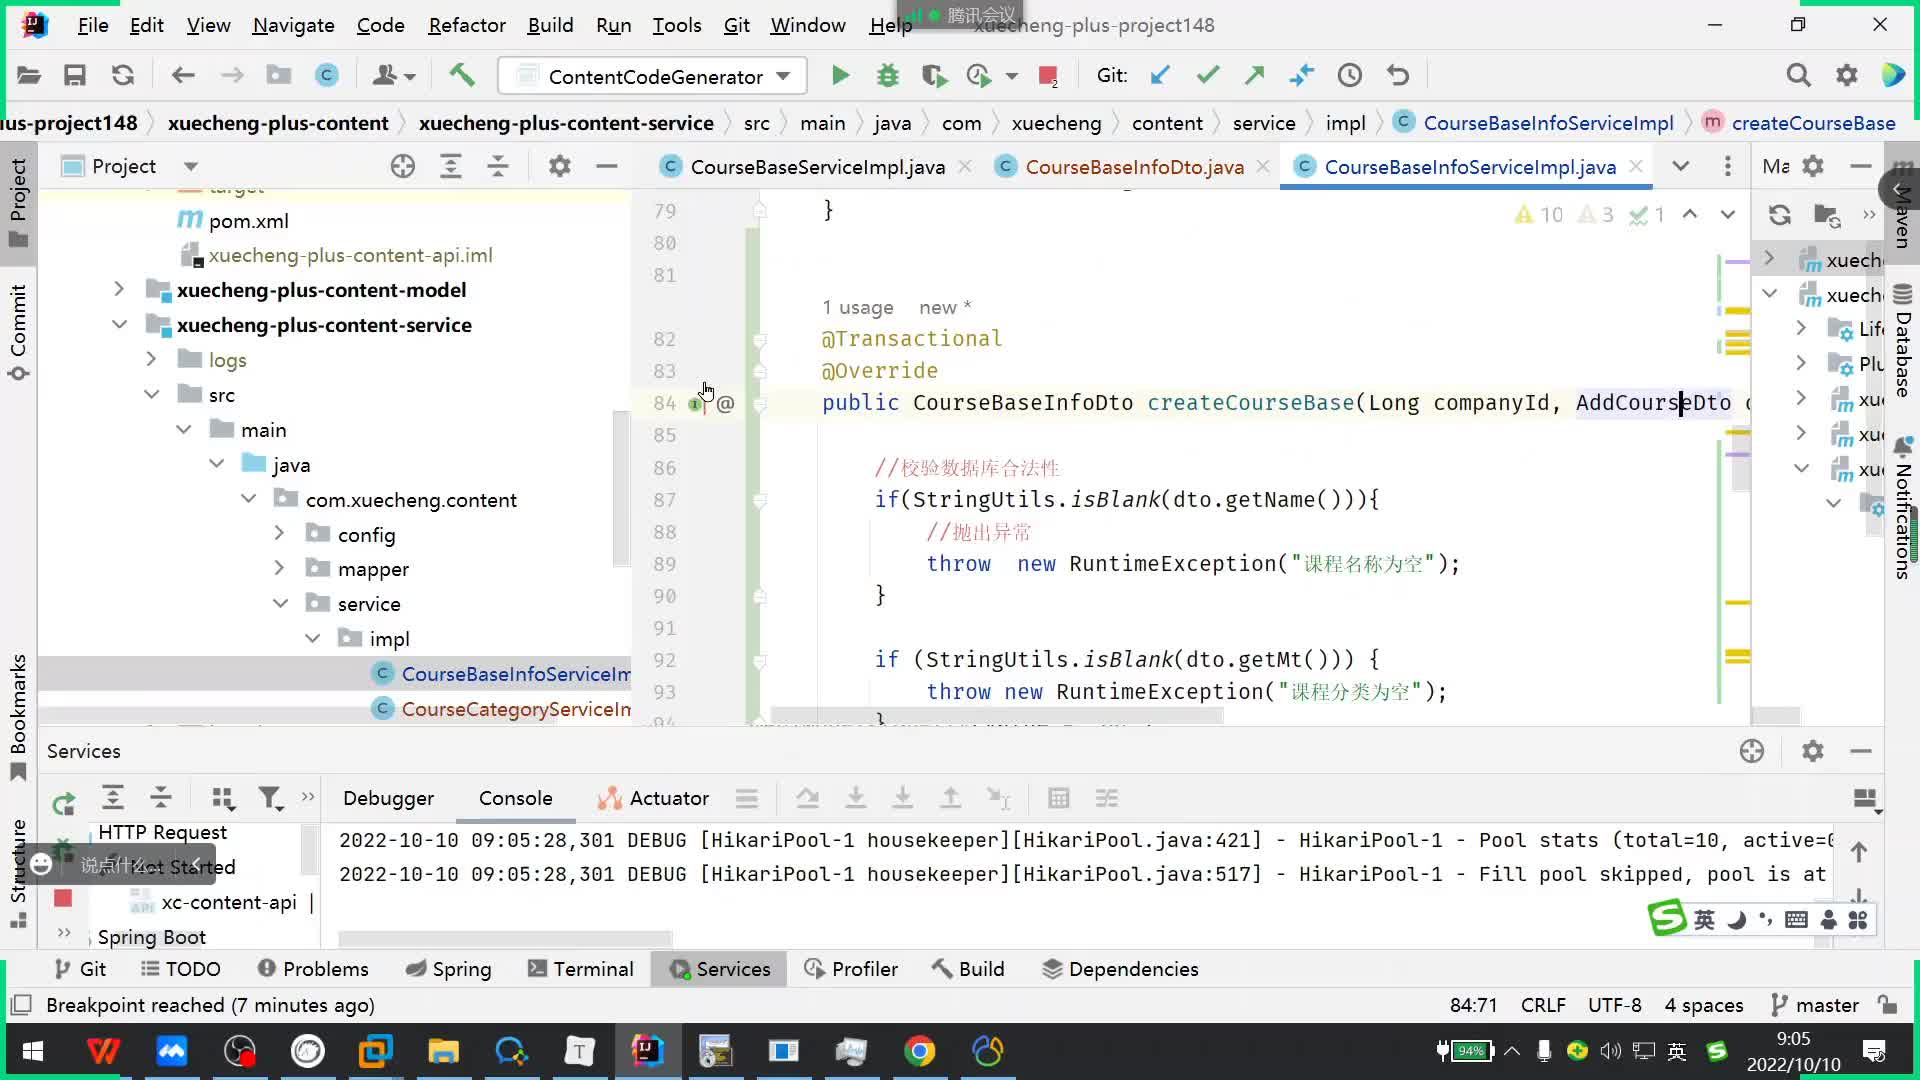Expand the config package

click(279, 534)
